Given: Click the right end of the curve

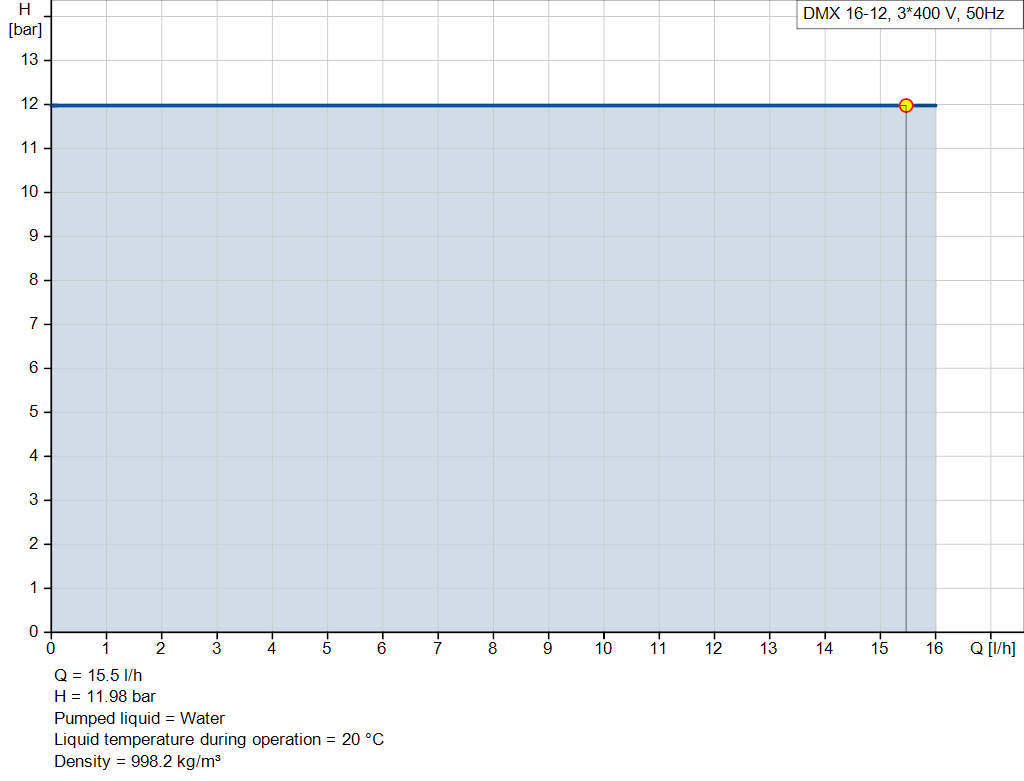Looking at the screenshot, I should point(933,104).
